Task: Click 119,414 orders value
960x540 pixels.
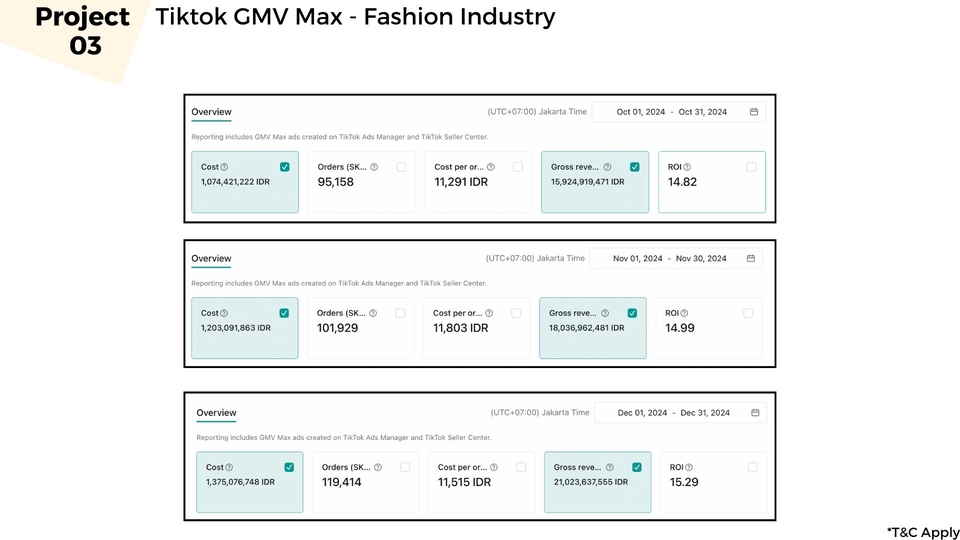Action: 342,482
